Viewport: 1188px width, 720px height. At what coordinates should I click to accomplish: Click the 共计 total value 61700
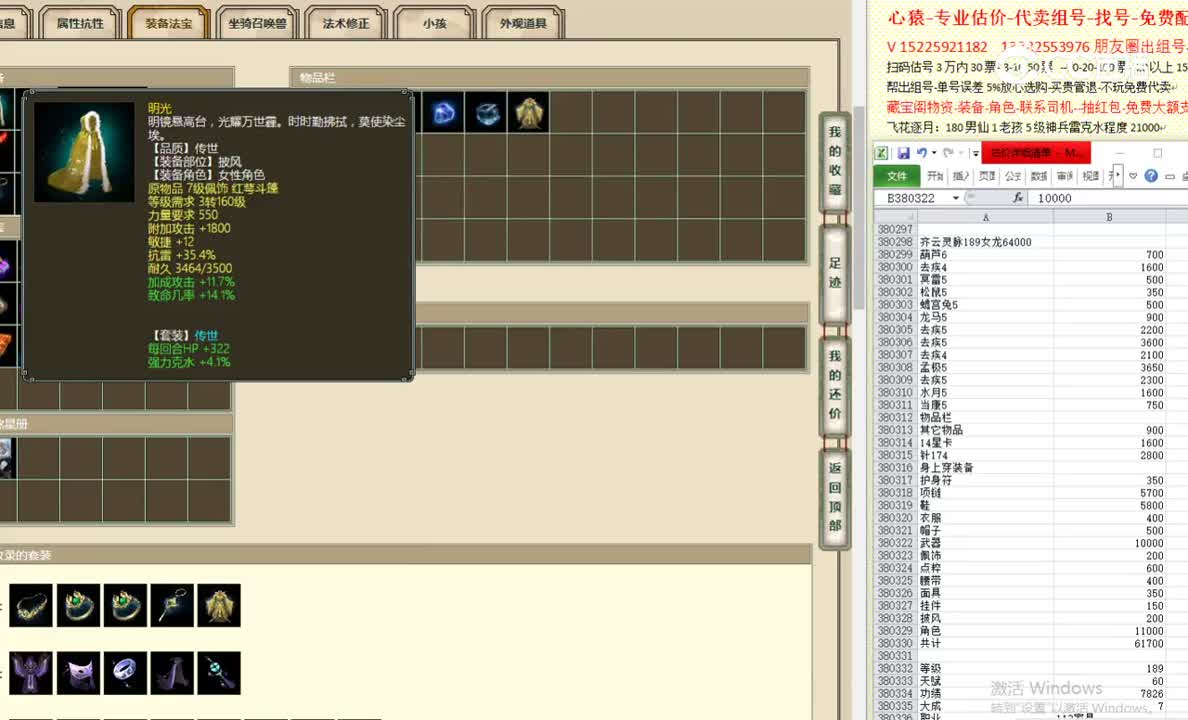[1109, 643]
